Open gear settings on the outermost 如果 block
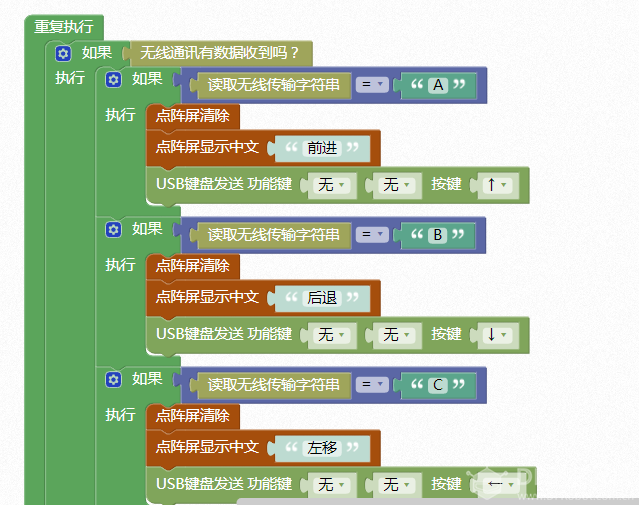The height and width of the screenshot is (505, 639). (x=63, y=53)
